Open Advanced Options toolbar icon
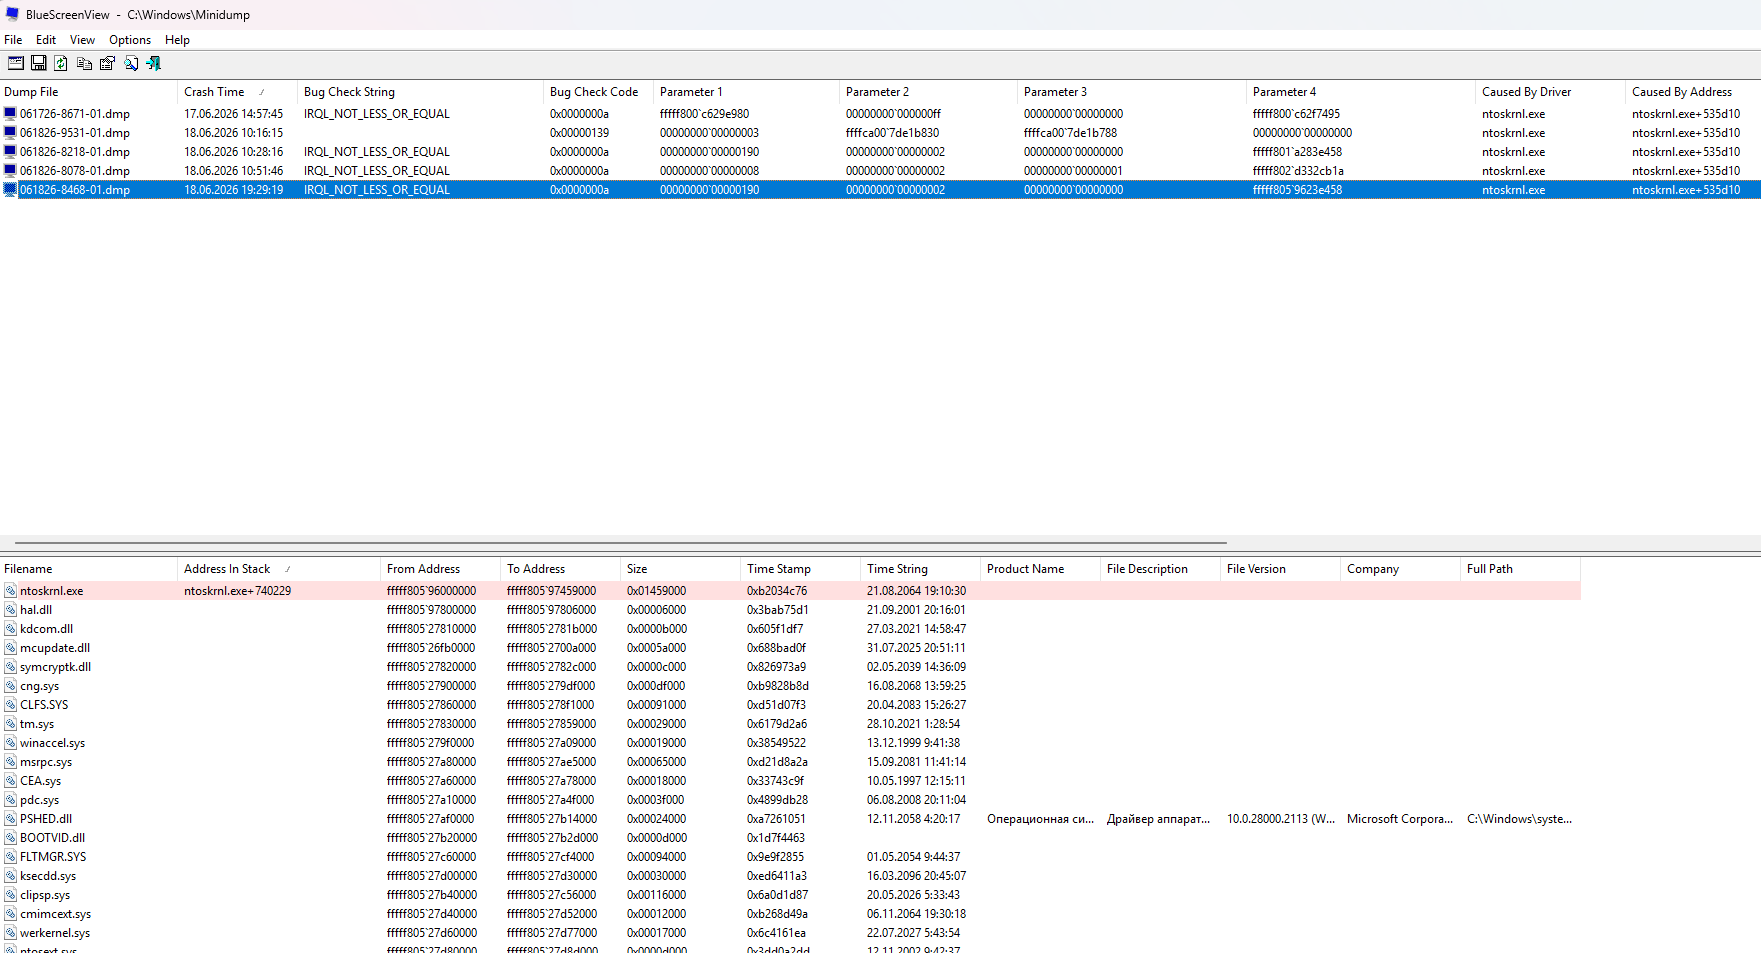The image size is (1761, 953). click(x=15, y=63)
